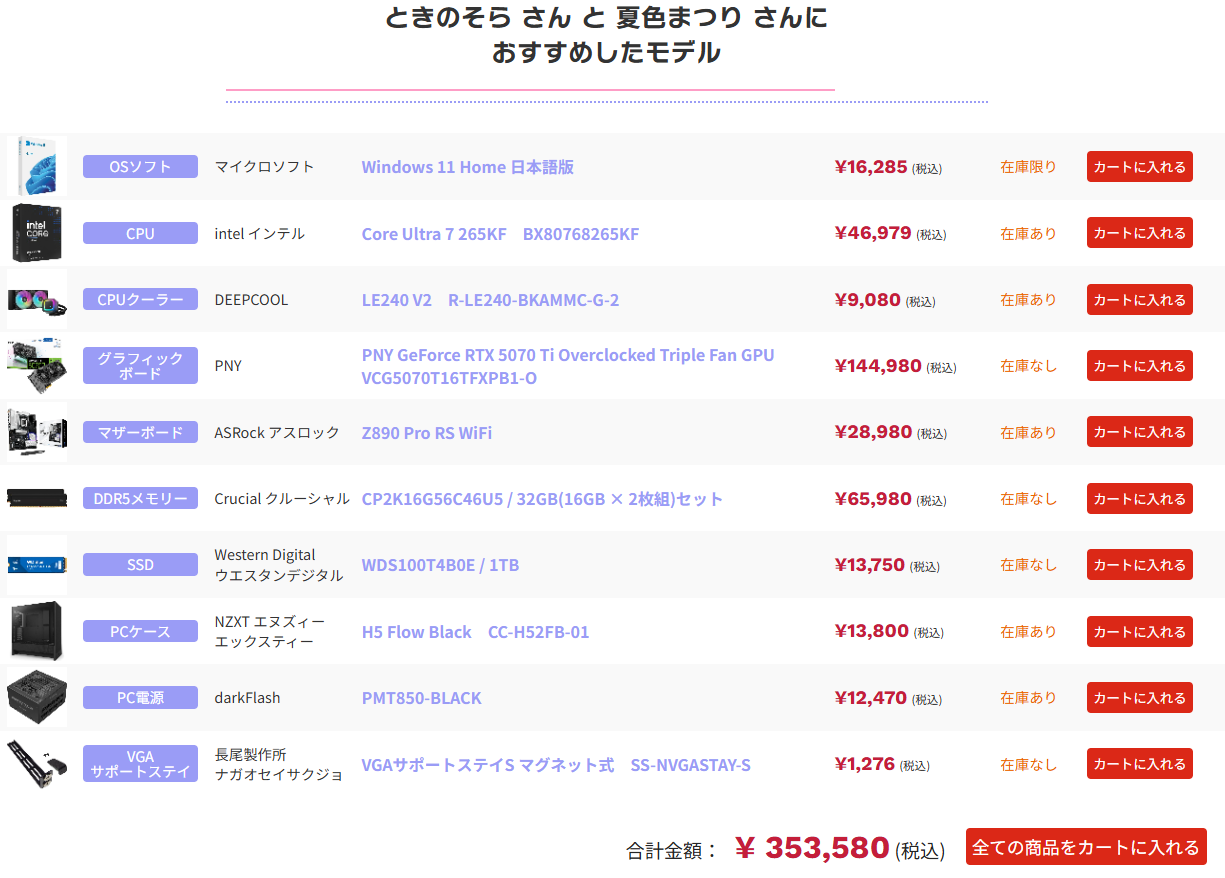Open the Z890 Pro RS WiFi link
Viewport: 1225px width, 878px height.
pyautogui.click(x=427, y=433)
